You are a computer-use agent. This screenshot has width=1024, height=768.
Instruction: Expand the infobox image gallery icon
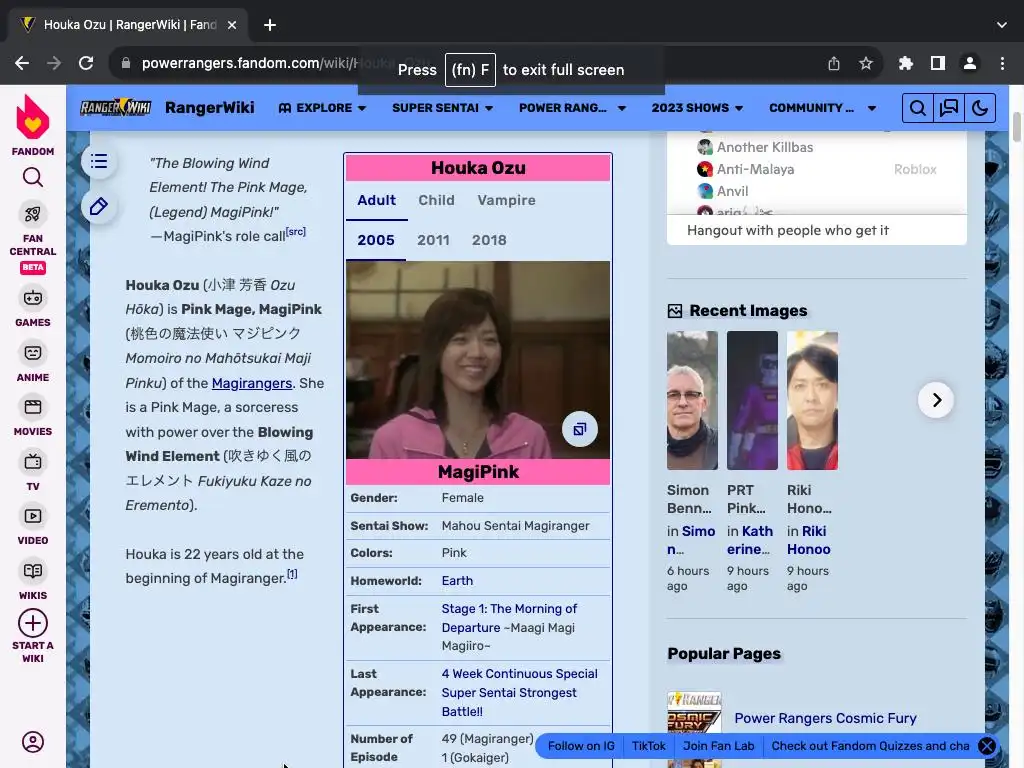click(x=580, y=429)
